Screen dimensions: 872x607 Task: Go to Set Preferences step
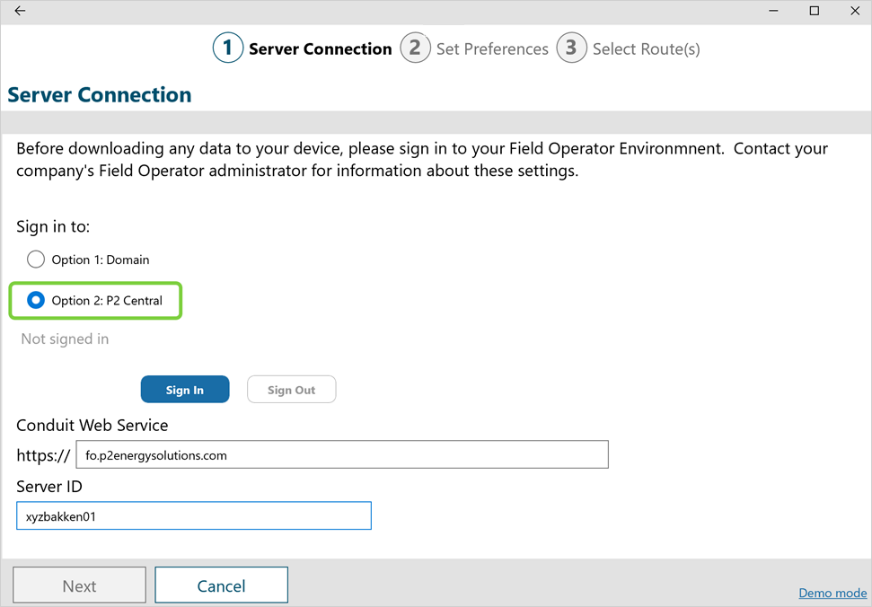(x=492, y=49)
